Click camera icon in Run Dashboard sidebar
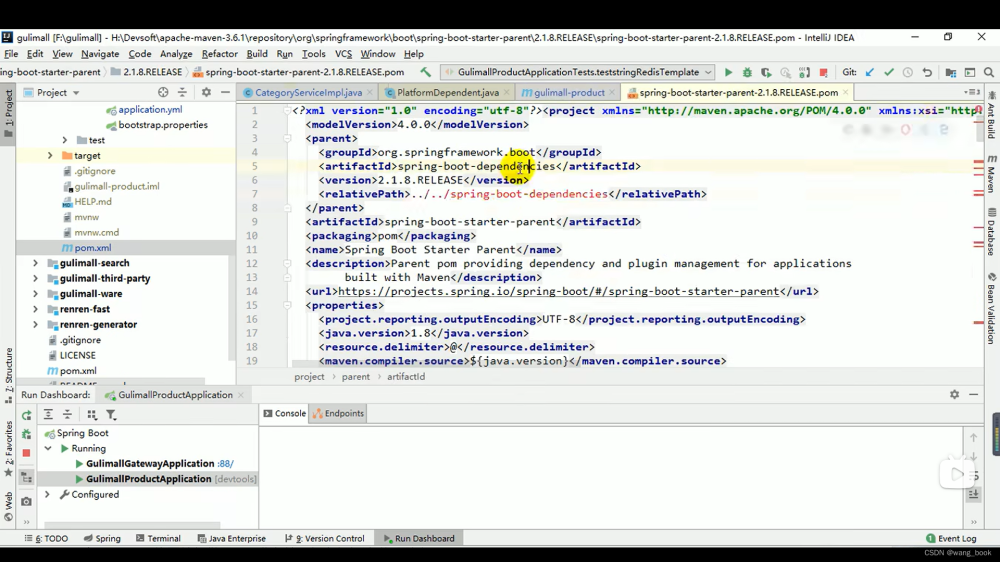This screenshot has height=562, width=1000. 26,501
